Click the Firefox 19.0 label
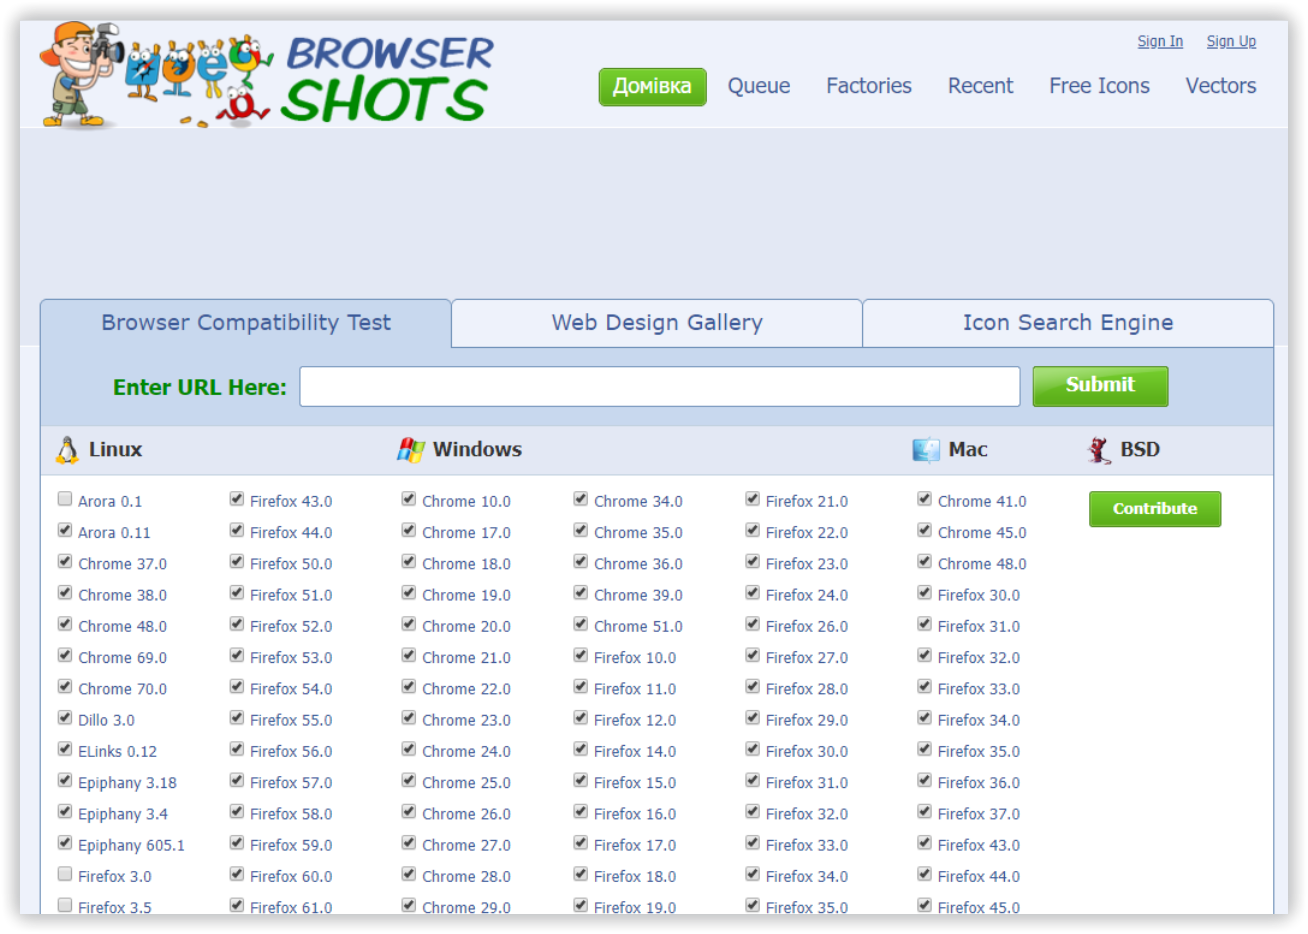1308x934 pixels. [635, 908]
